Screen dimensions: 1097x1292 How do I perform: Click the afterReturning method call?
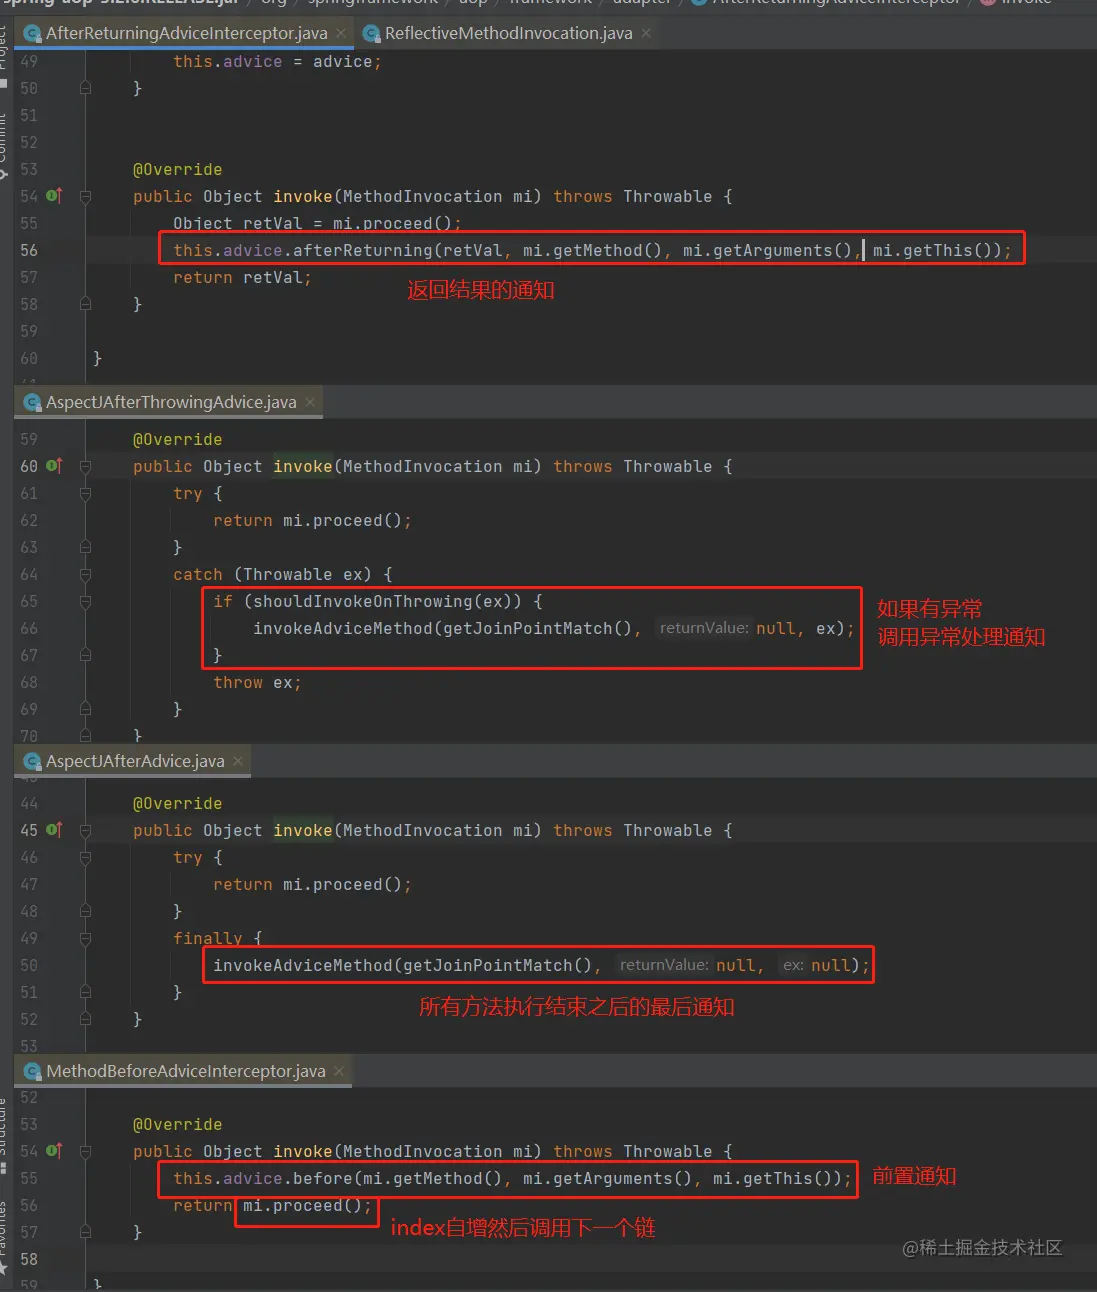592,250
